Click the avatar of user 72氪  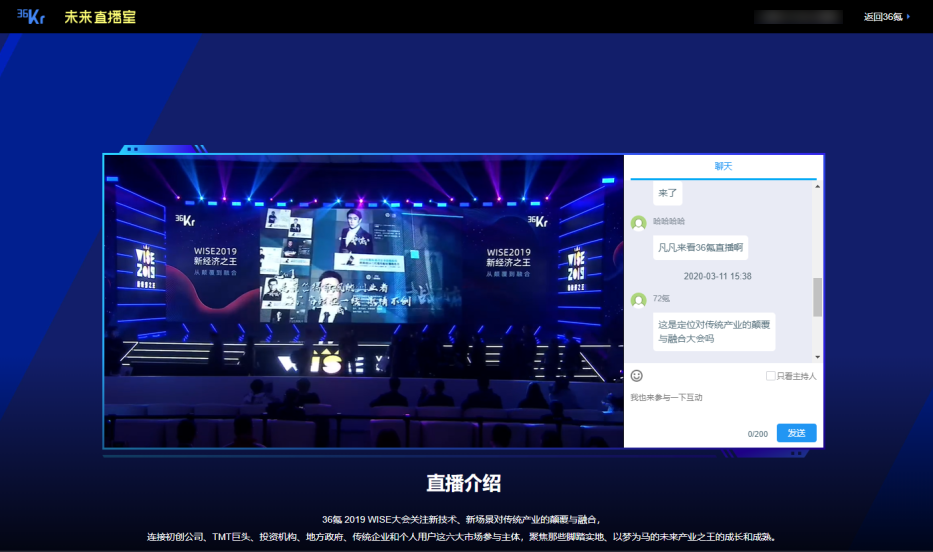[638, 300]
